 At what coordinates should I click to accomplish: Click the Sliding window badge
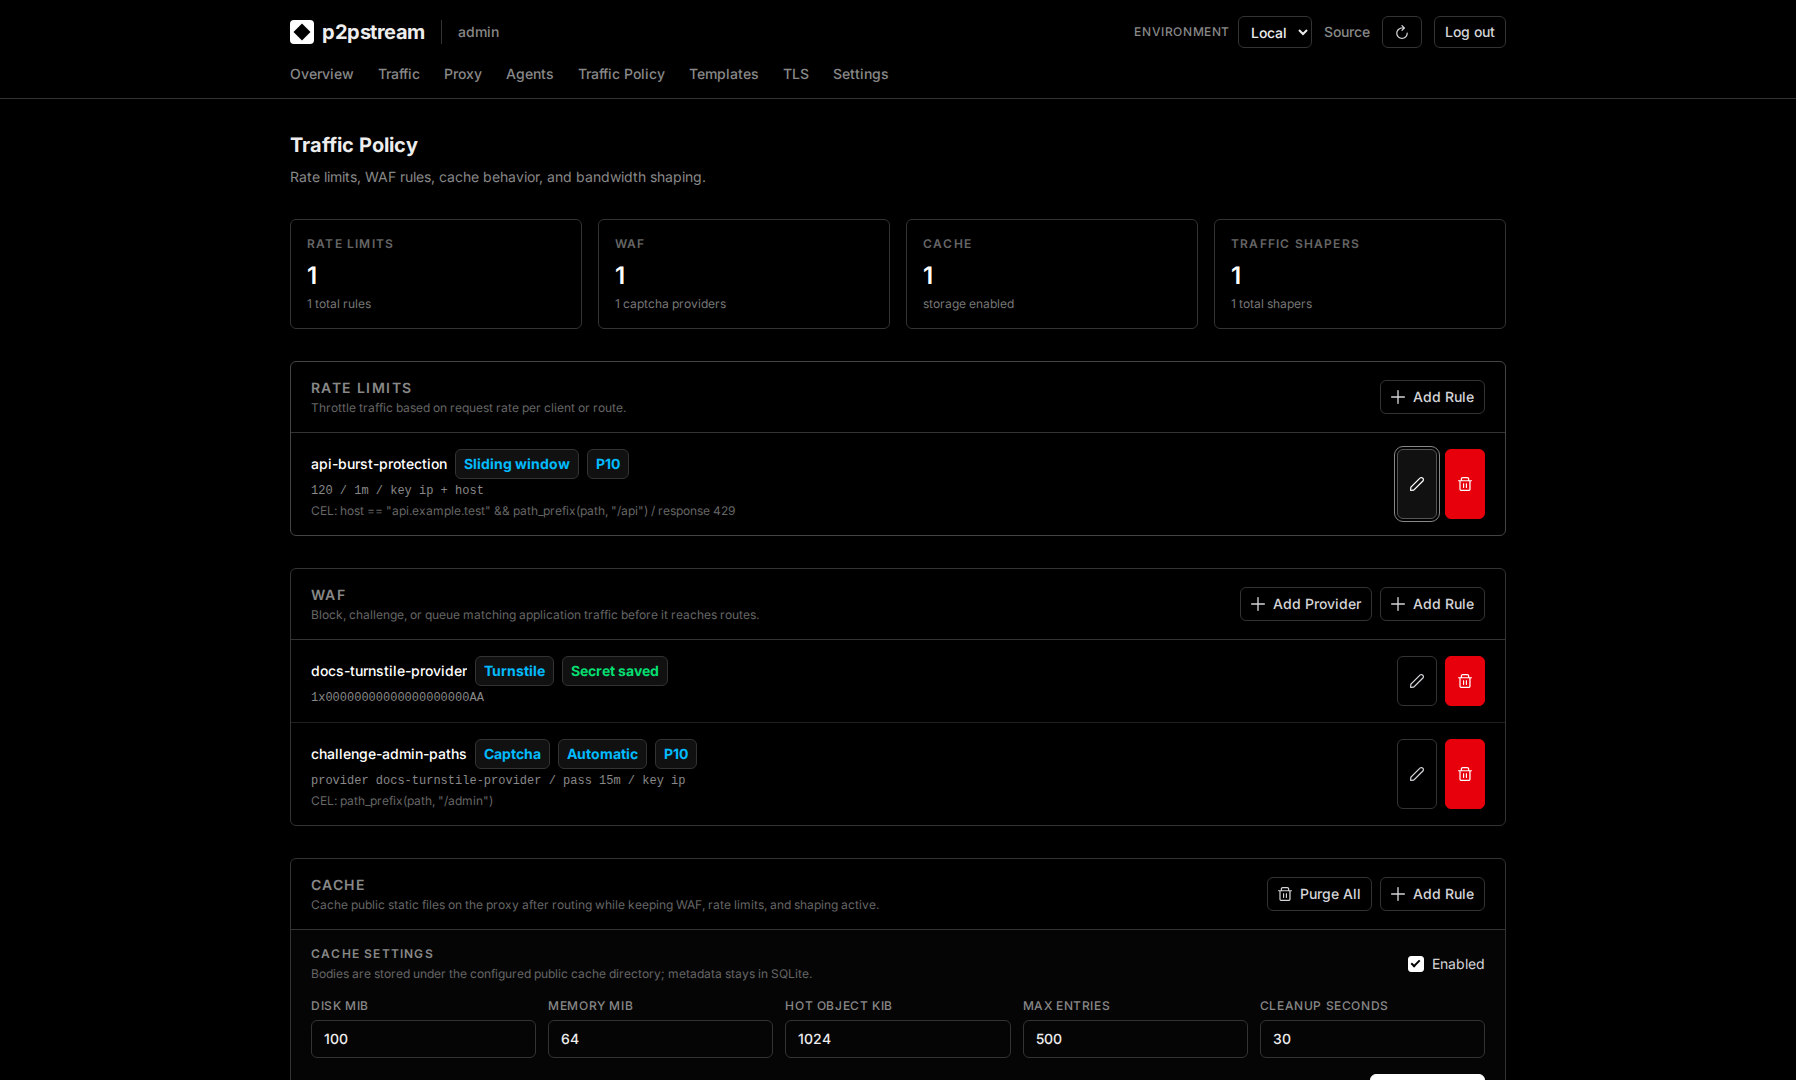point(517,464)
